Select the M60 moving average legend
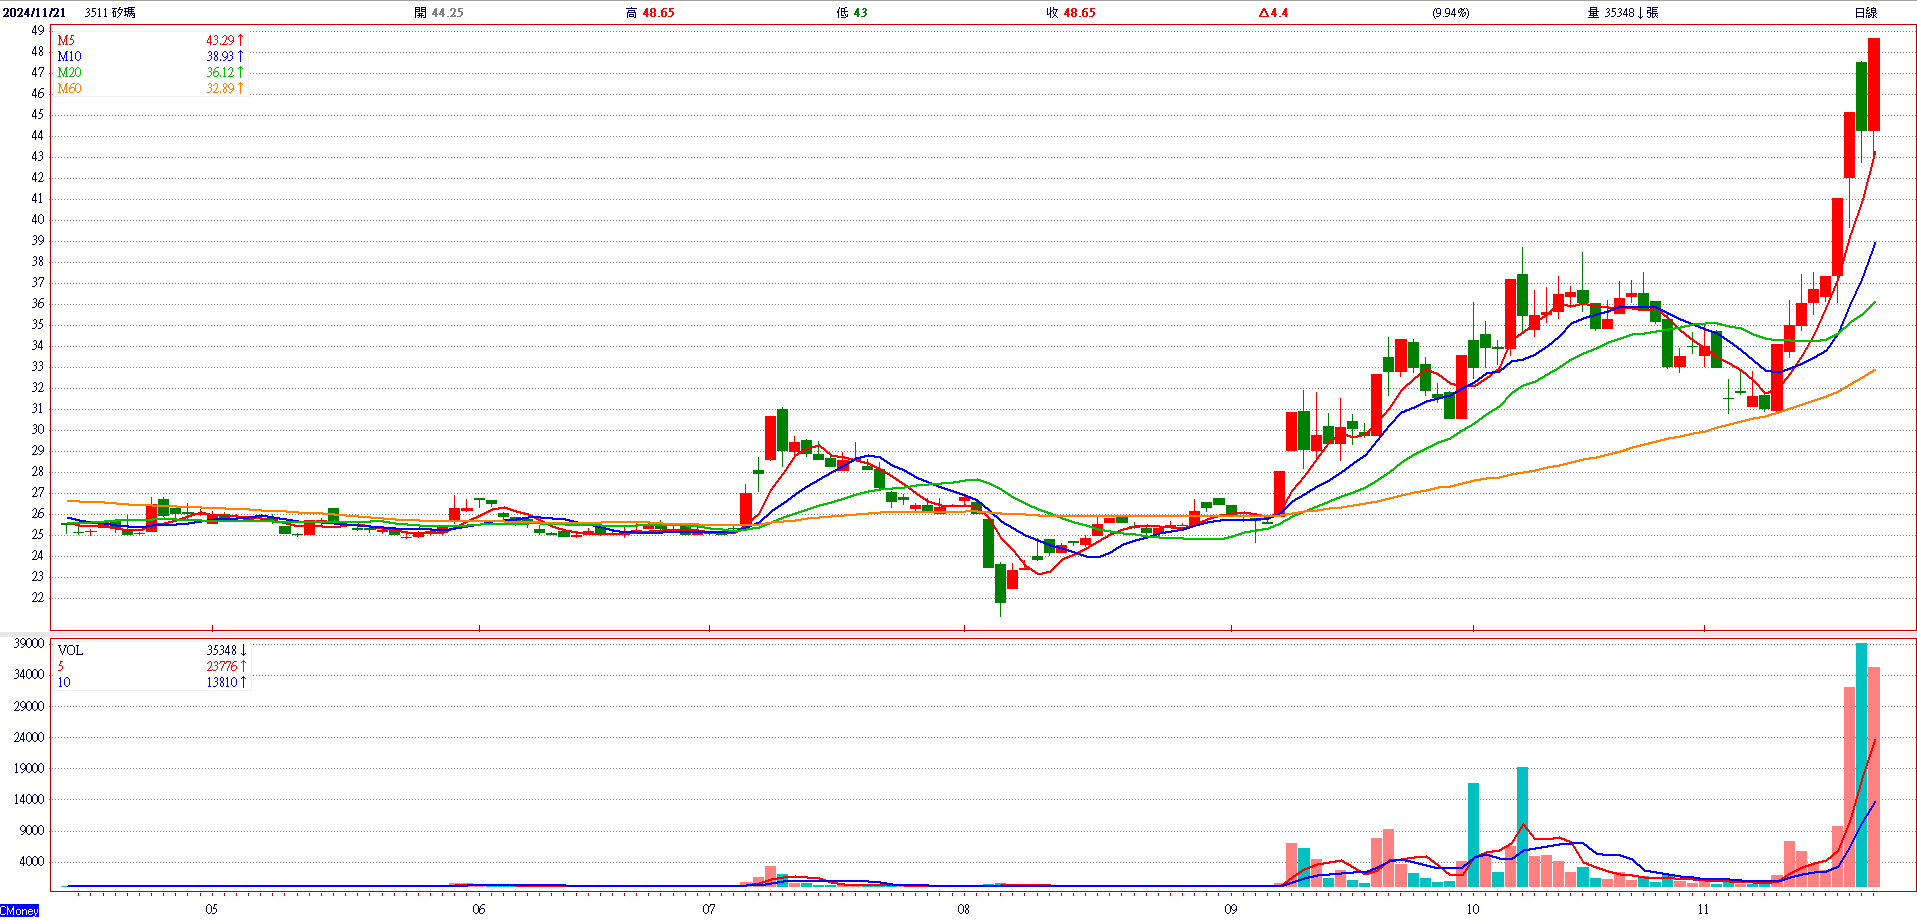Viewport: 1917px width, 923px height. 69,89
